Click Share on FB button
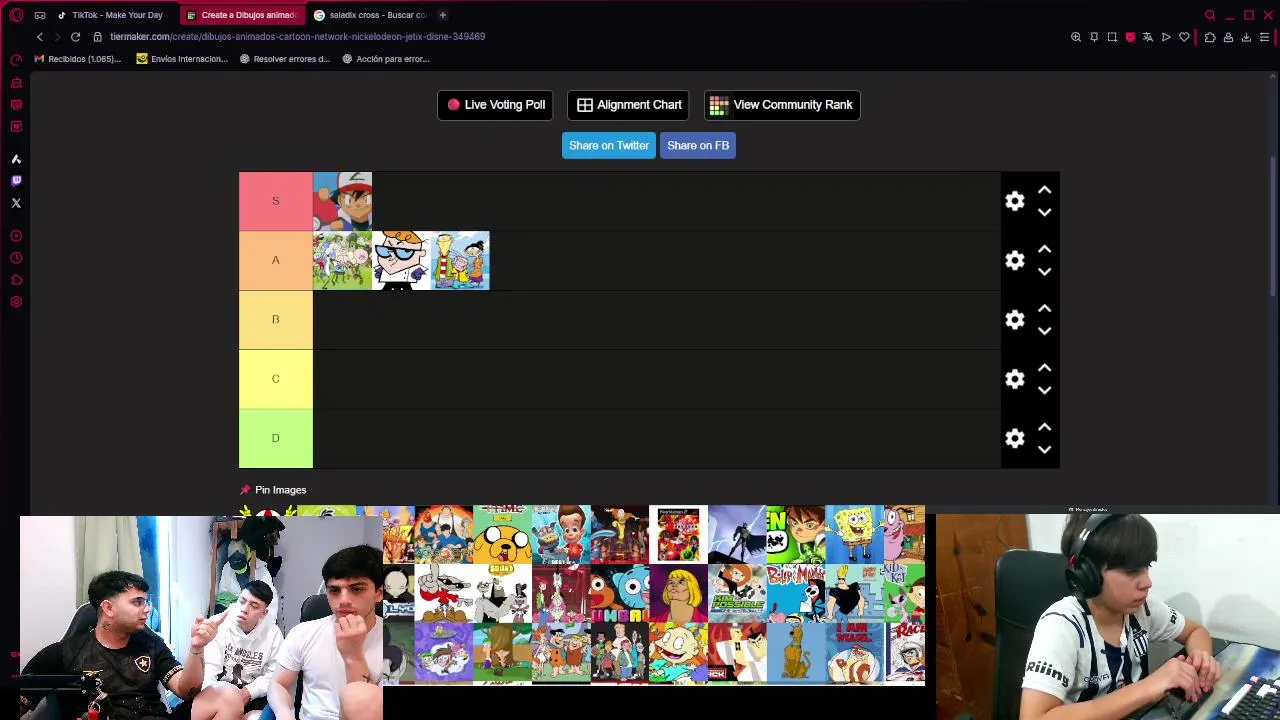Image resolution: width=1280 pixels, height=720 pixels. (x=698, y=146)
